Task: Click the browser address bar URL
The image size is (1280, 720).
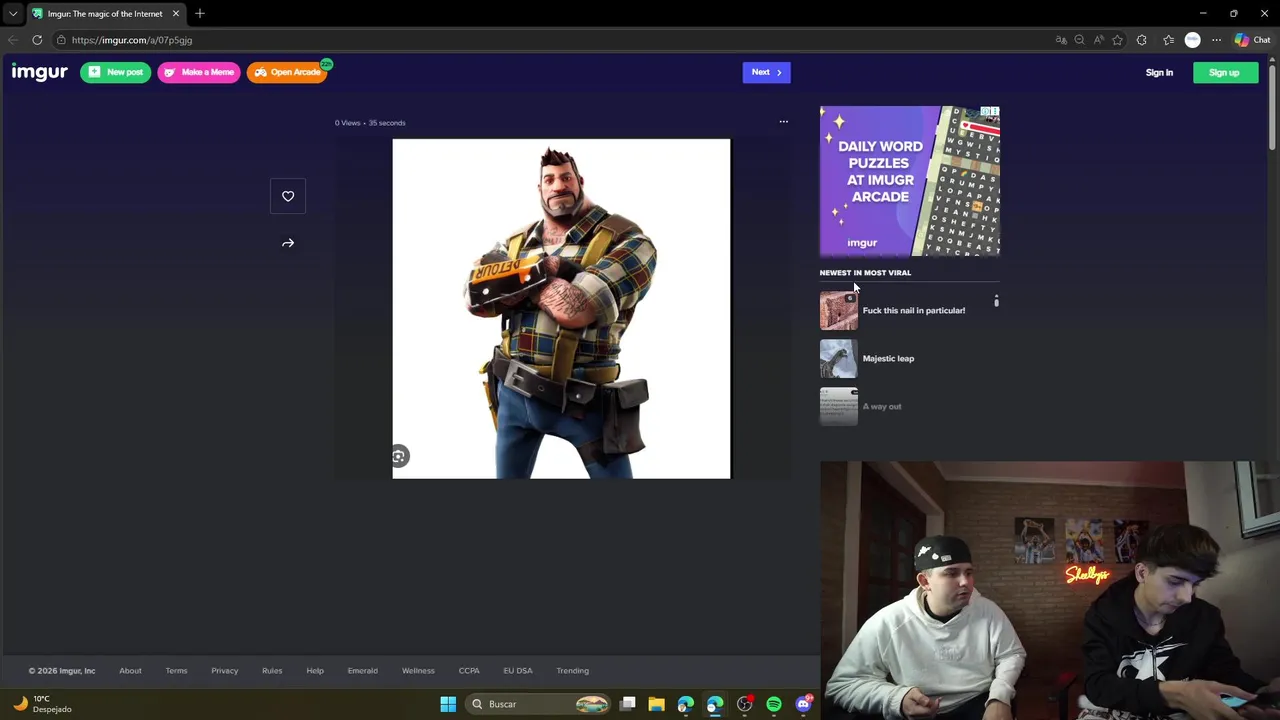Action: (132, 40)
